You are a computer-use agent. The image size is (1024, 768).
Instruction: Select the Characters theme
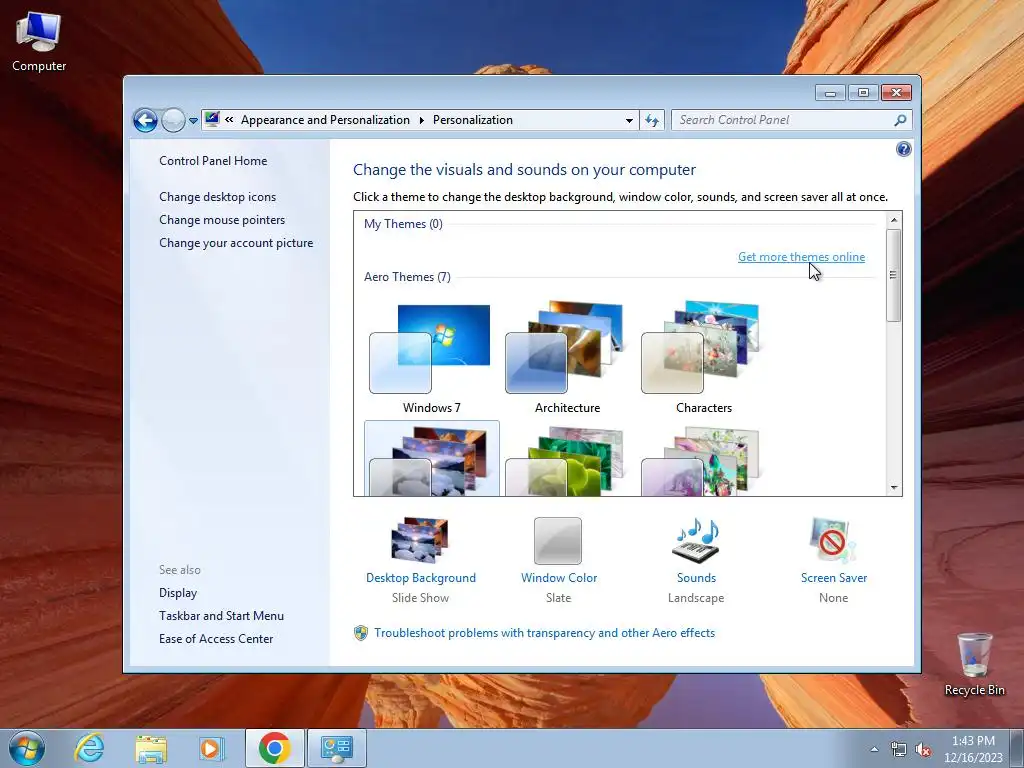703,358
